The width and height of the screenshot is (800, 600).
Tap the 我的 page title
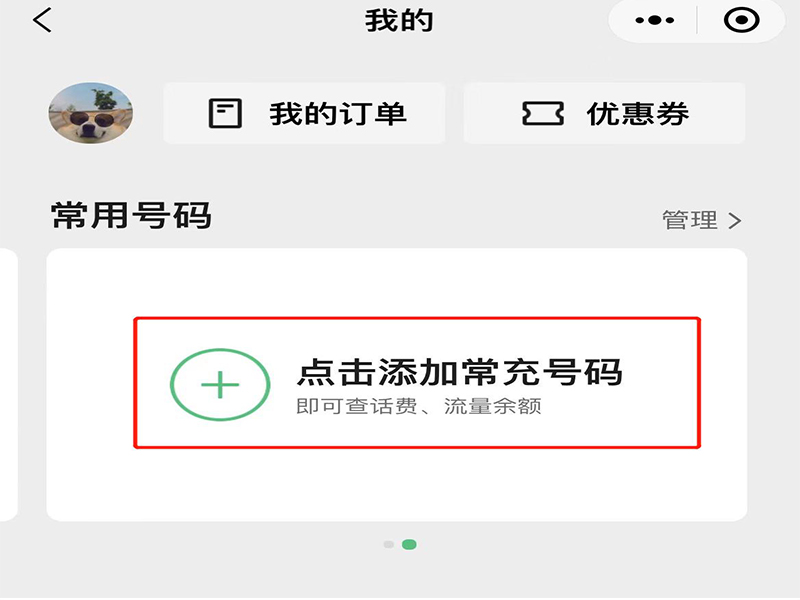(x=399, y=21)
